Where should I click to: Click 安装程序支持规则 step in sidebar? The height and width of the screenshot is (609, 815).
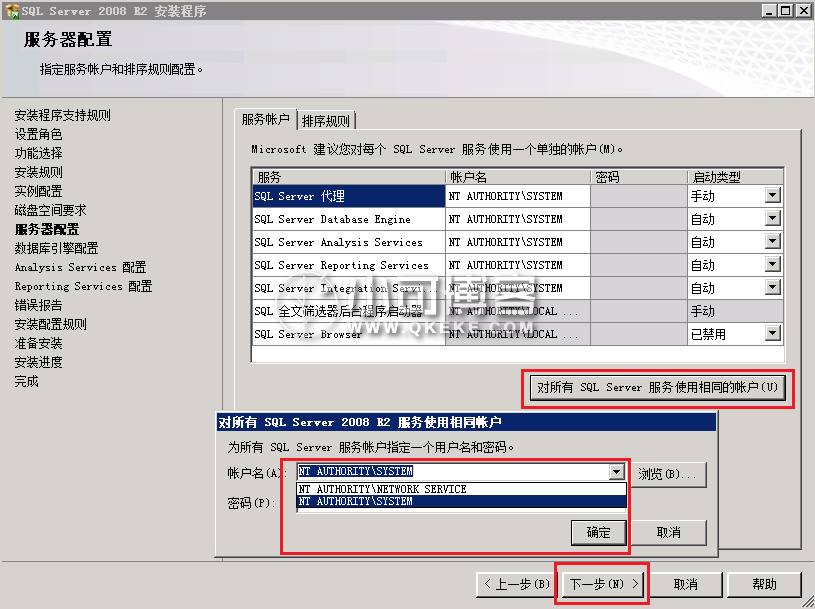click(62, 115)
